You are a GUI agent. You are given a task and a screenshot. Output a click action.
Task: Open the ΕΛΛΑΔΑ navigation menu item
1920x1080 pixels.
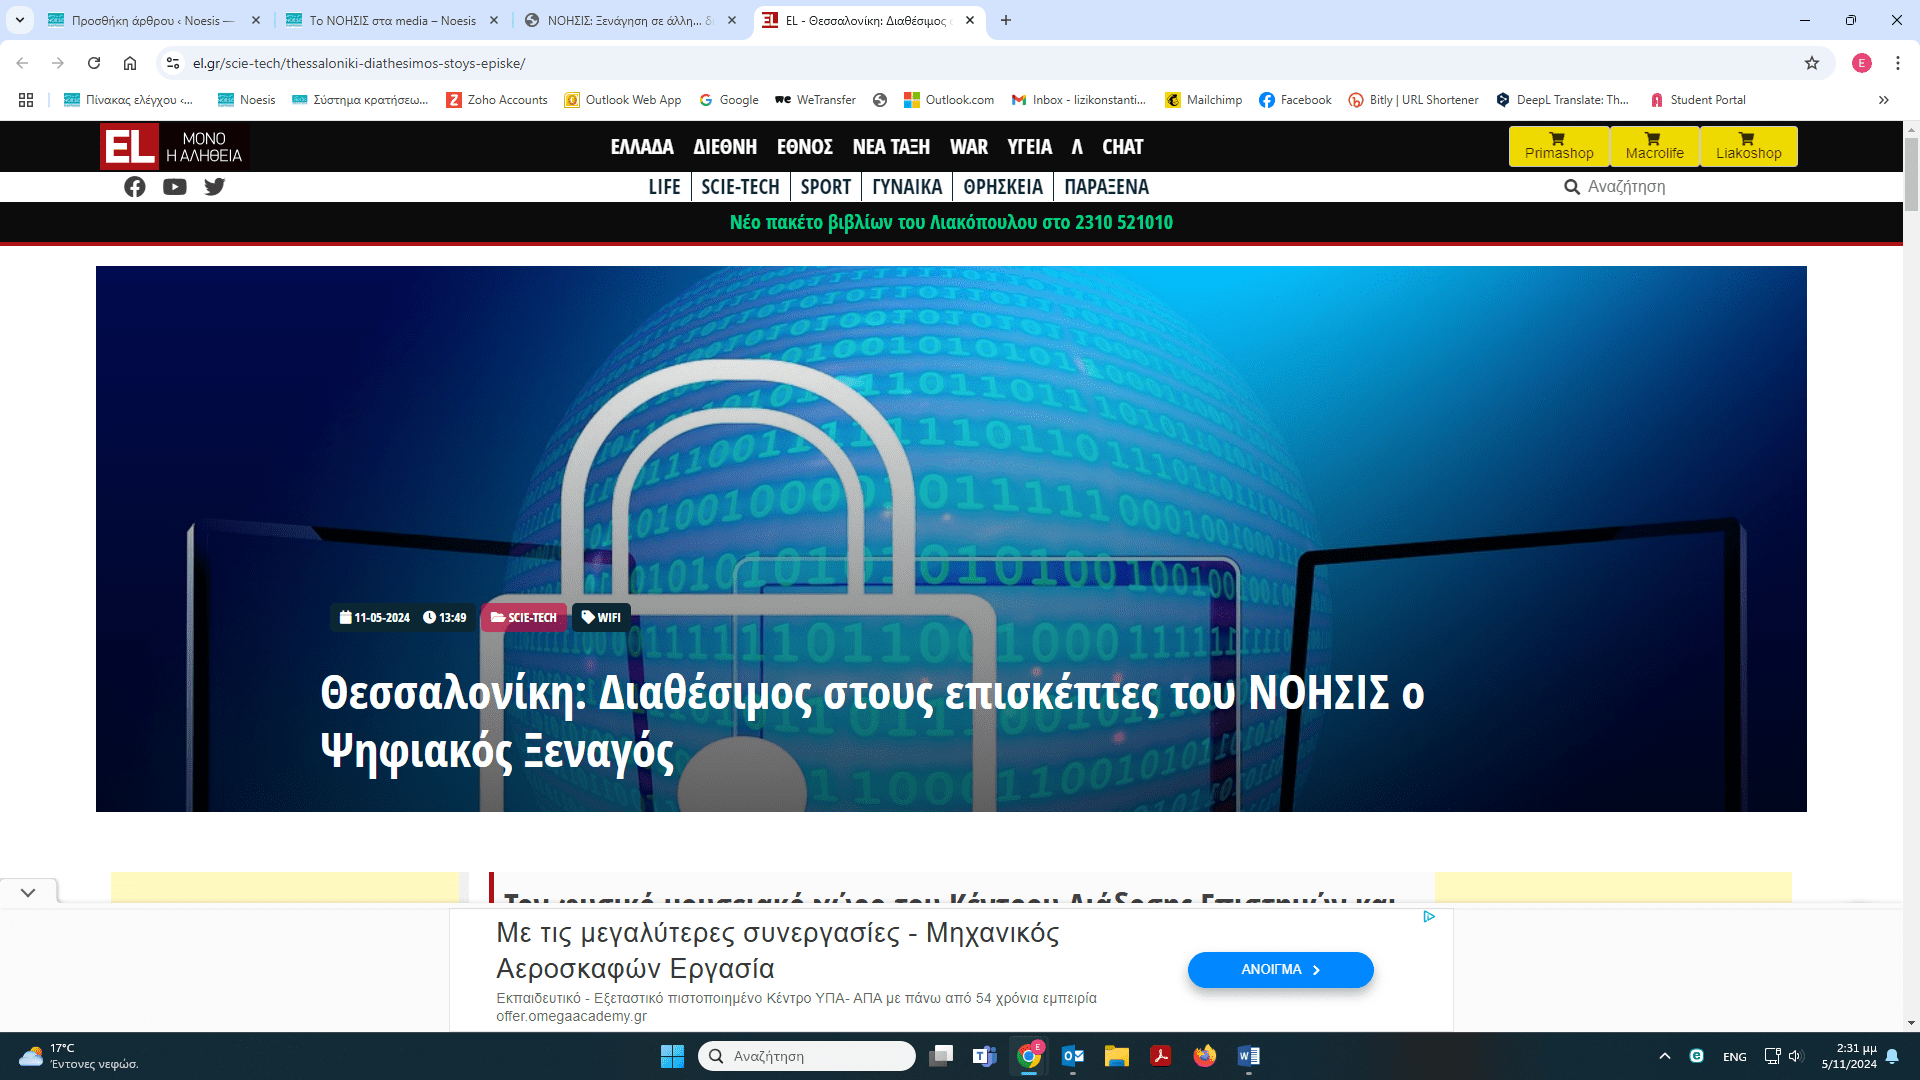coord(642,147)
